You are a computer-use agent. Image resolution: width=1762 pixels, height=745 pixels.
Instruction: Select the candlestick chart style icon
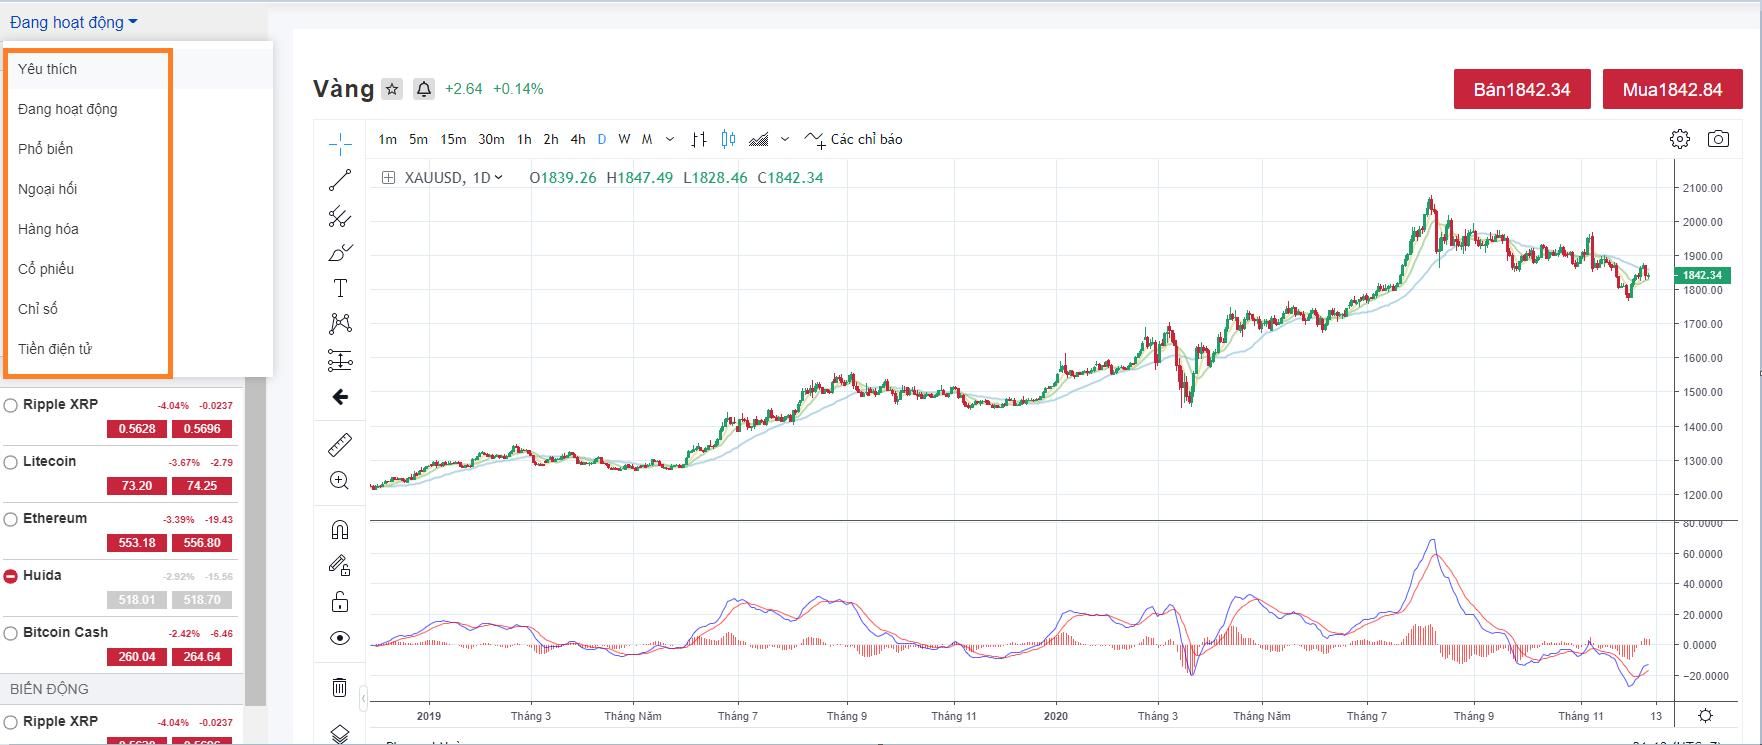pos(728,139)
